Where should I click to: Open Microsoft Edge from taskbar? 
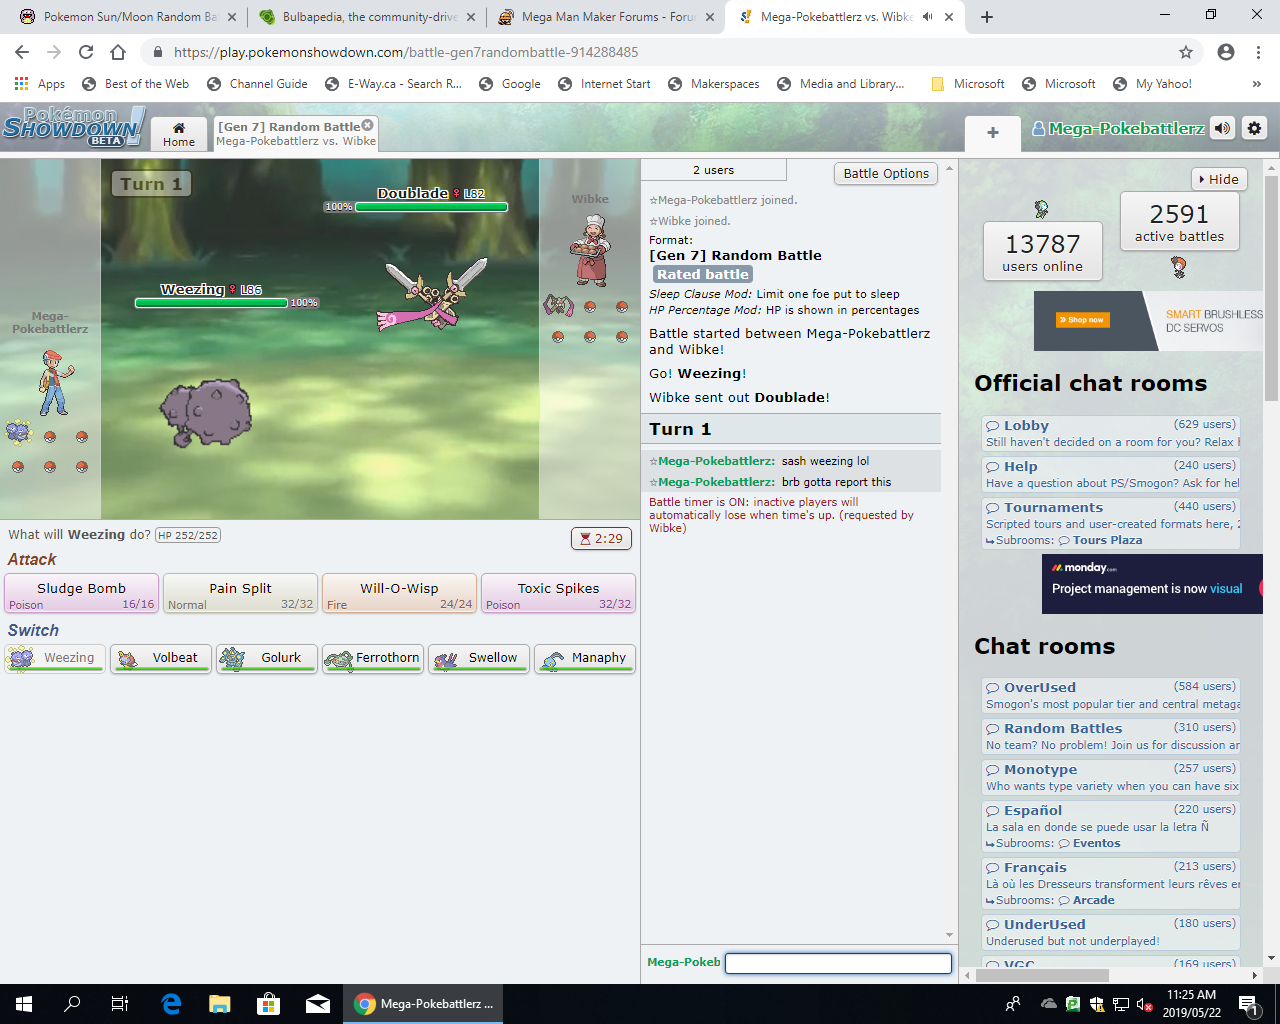(171, 1004)
